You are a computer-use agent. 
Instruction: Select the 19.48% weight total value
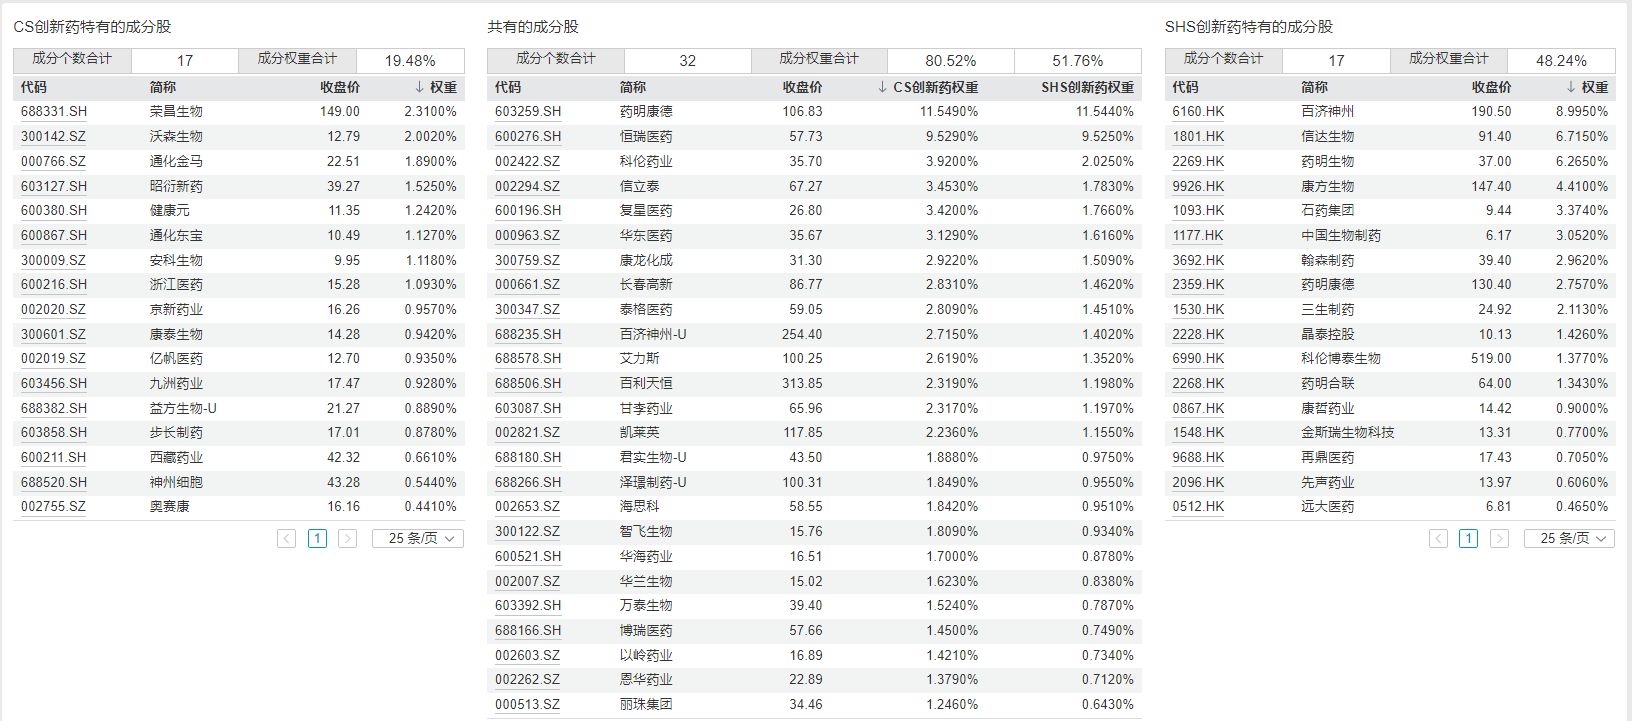click(411, 61)
